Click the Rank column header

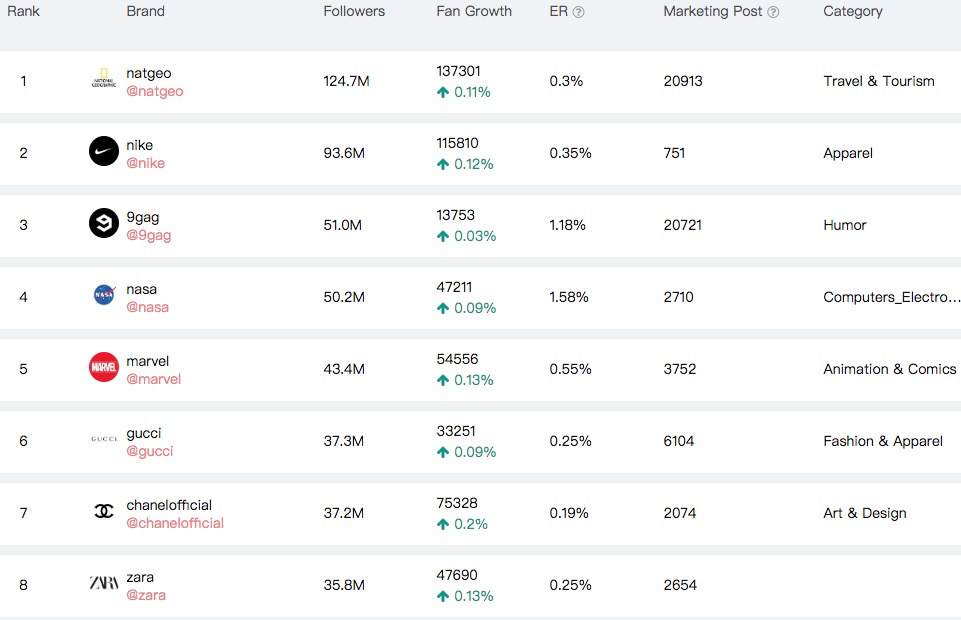pos(23,12)
